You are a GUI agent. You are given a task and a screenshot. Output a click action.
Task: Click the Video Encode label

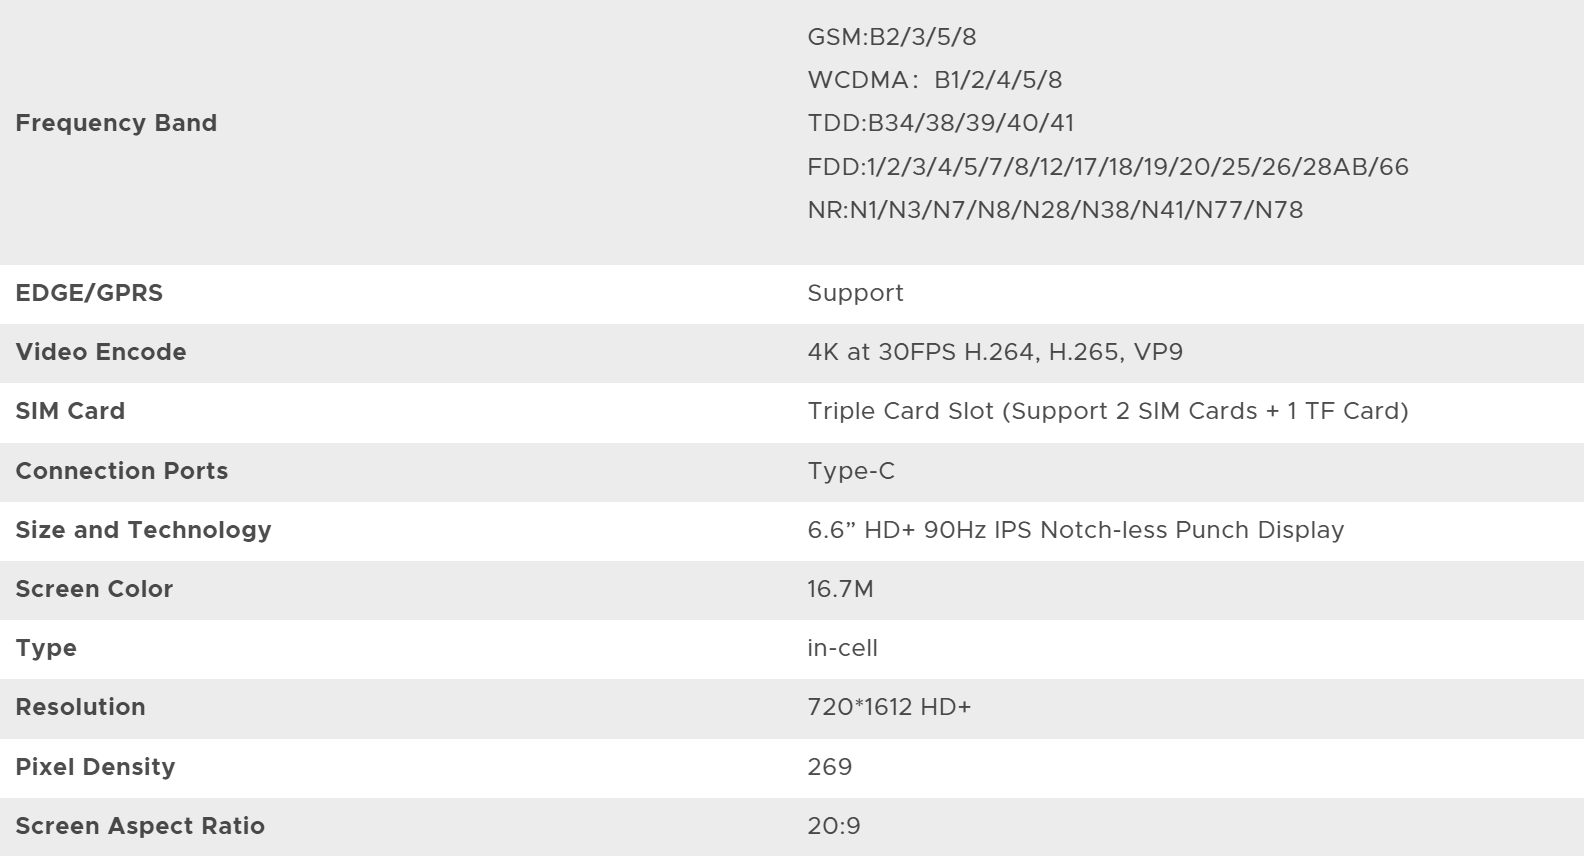101,352
